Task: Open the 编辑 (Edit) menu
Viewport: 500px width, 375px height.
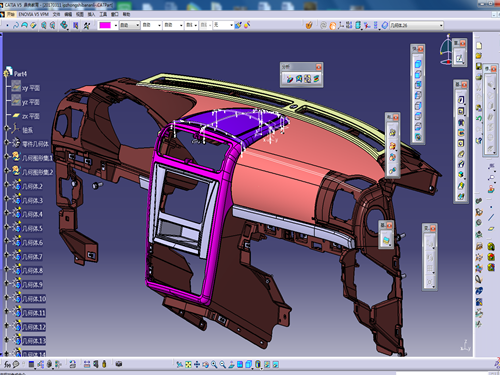Action: pyautogui.click(x=68, y=14)
